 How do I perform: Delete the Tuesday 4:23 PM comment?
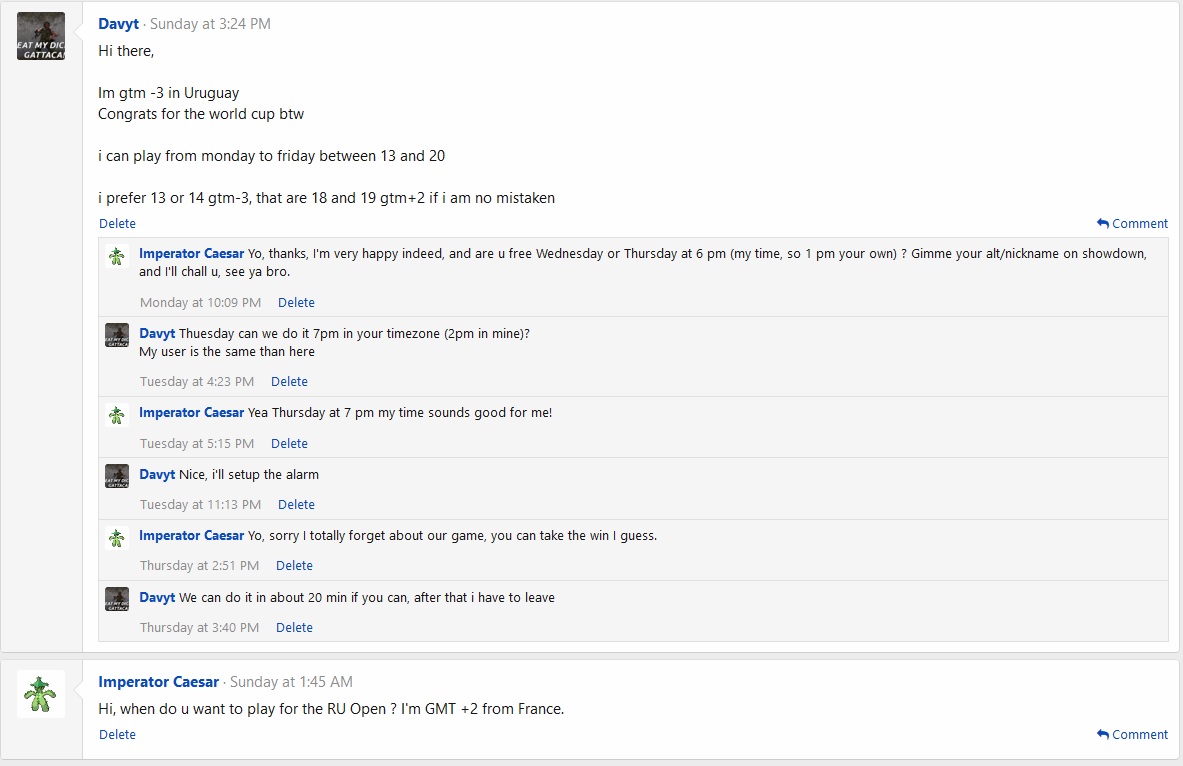tap(289, 382)
